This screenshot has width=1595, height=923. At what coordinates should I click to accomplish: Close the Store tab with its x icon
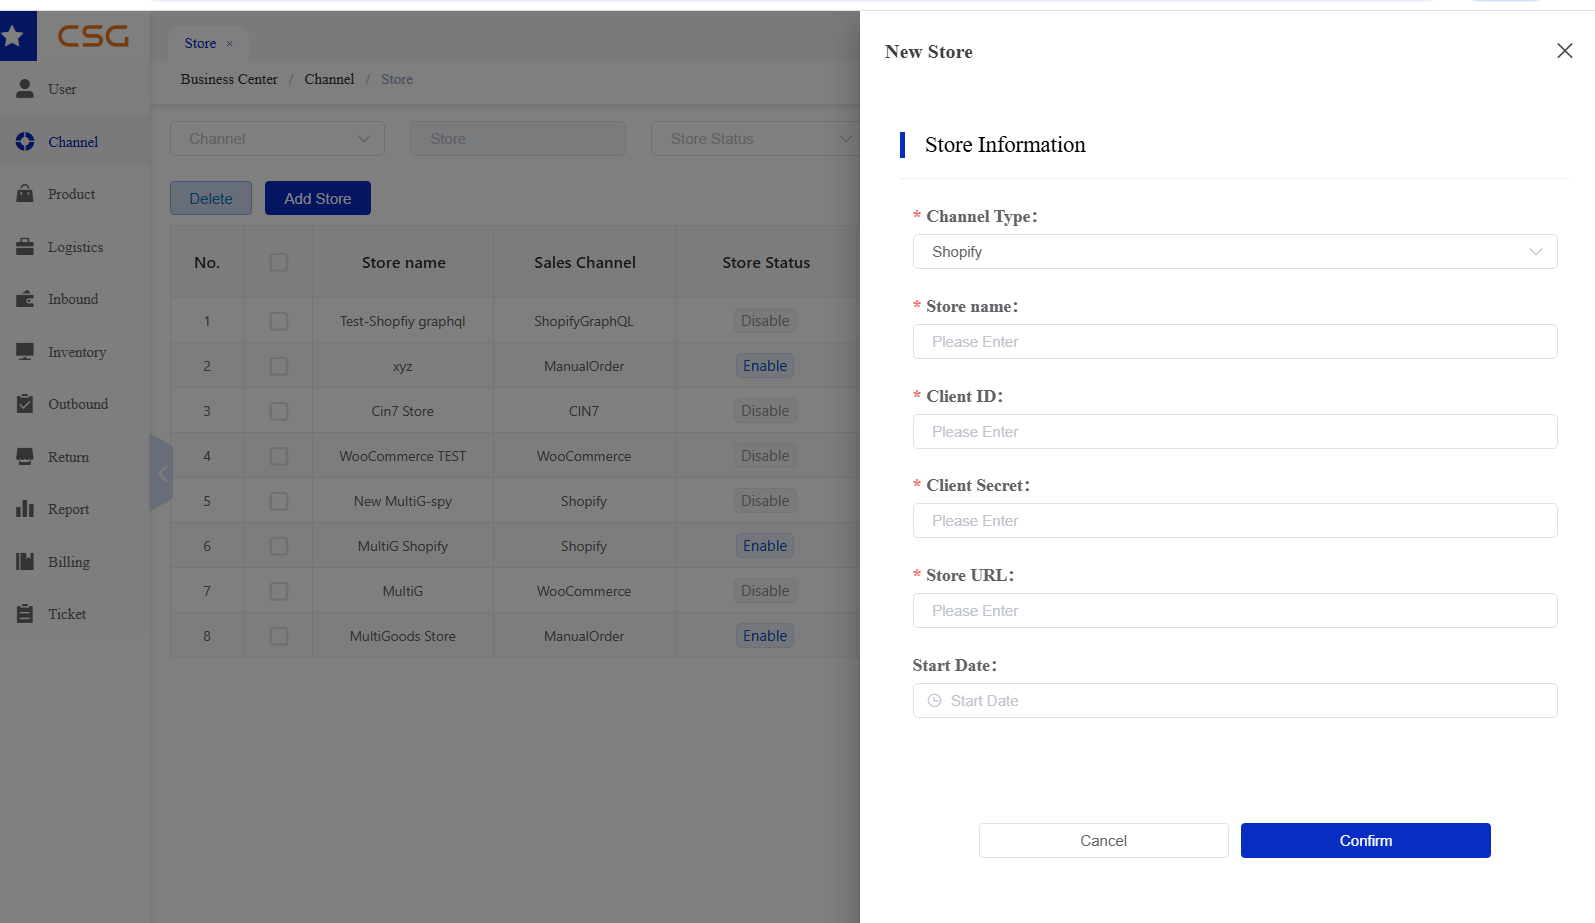click(x=229, y=44)
